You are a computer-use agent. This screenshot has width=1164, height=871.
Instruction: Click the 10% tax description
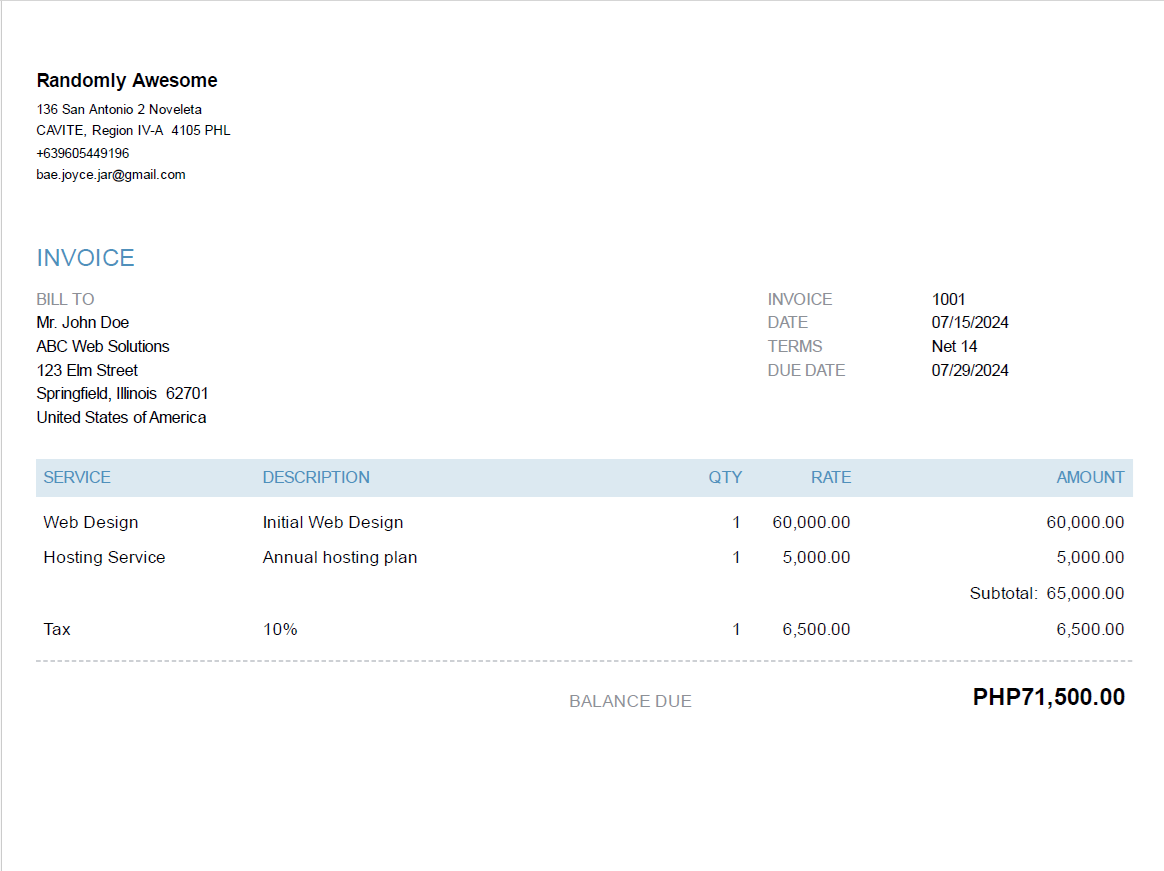(280, 629)
